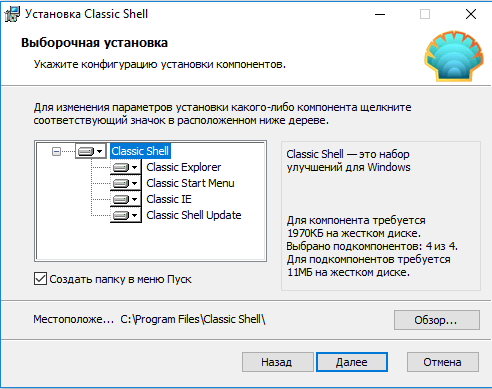The height and width of the screenshot is (389, 492).
Task: Click the Classic Shell seashell logo
Action: [x=454, y=56]
